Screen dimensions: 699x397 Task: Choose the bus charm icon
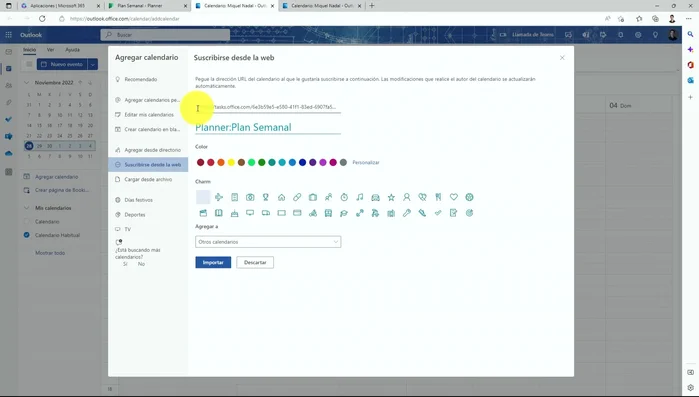(329, 213)
